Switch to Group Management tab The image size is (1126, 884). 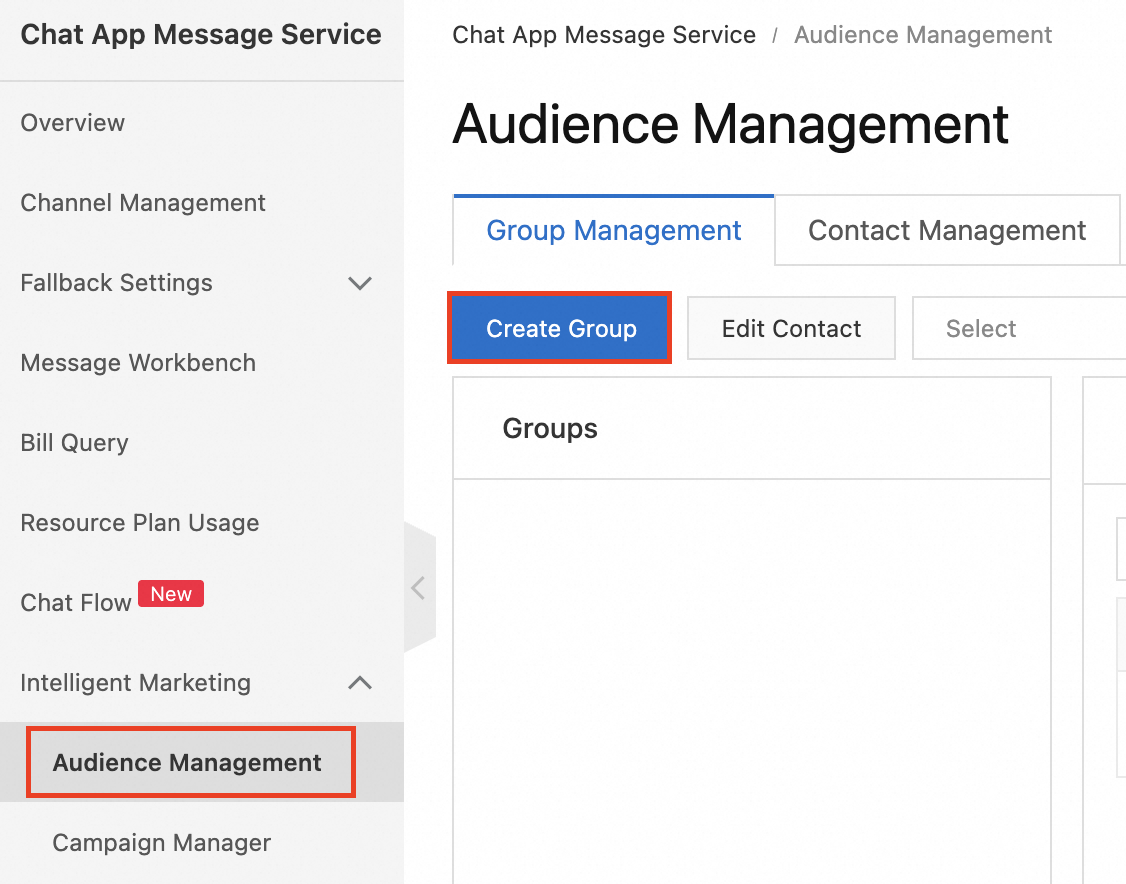(x=613, y=231)
